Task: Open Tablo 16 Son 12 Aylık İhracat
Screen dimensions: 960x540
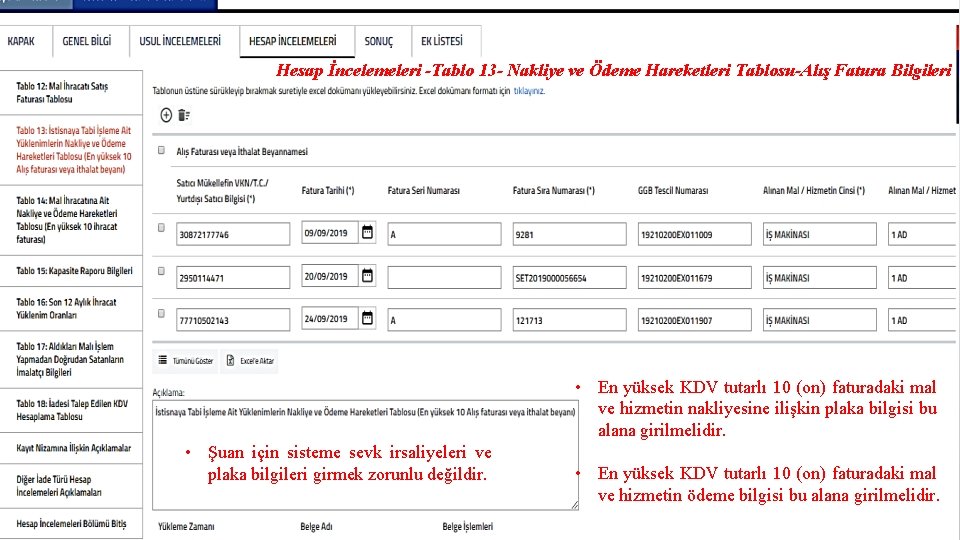Action: point(71,309)
